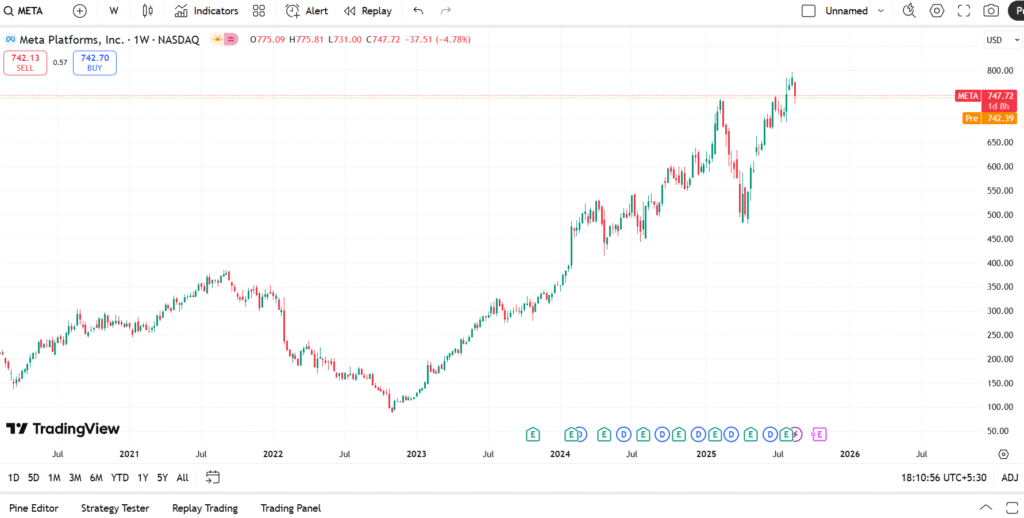Viewport: 1024px width, 518px height.
Task: Open the Trading Panel tab
Action: click(291, 508)
